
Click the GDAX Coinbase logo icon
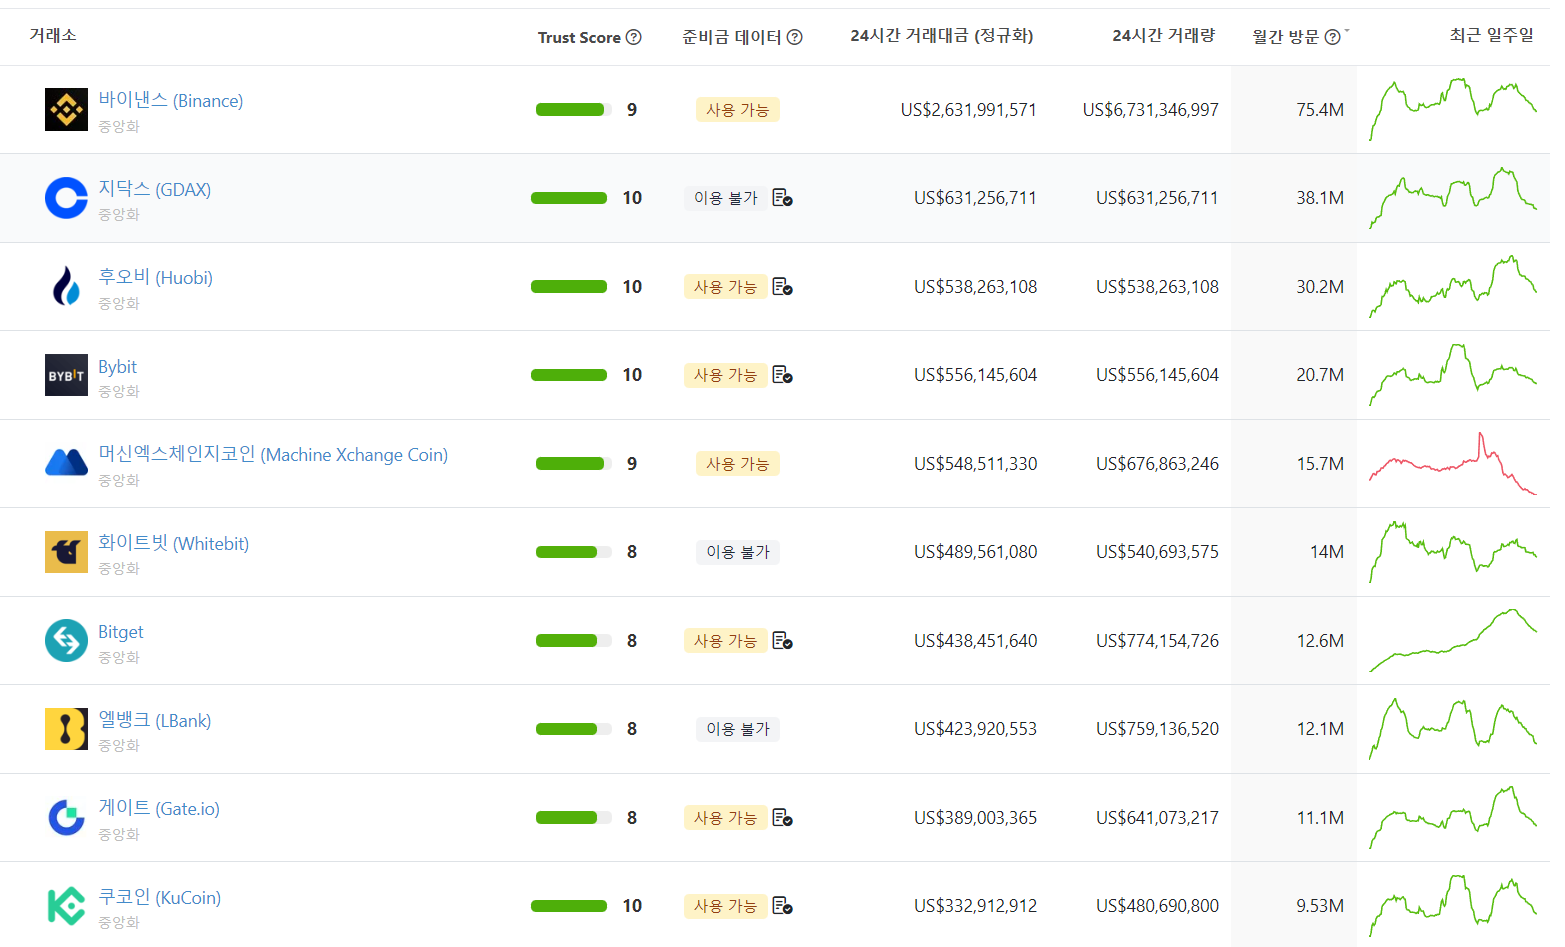[66, 198]
